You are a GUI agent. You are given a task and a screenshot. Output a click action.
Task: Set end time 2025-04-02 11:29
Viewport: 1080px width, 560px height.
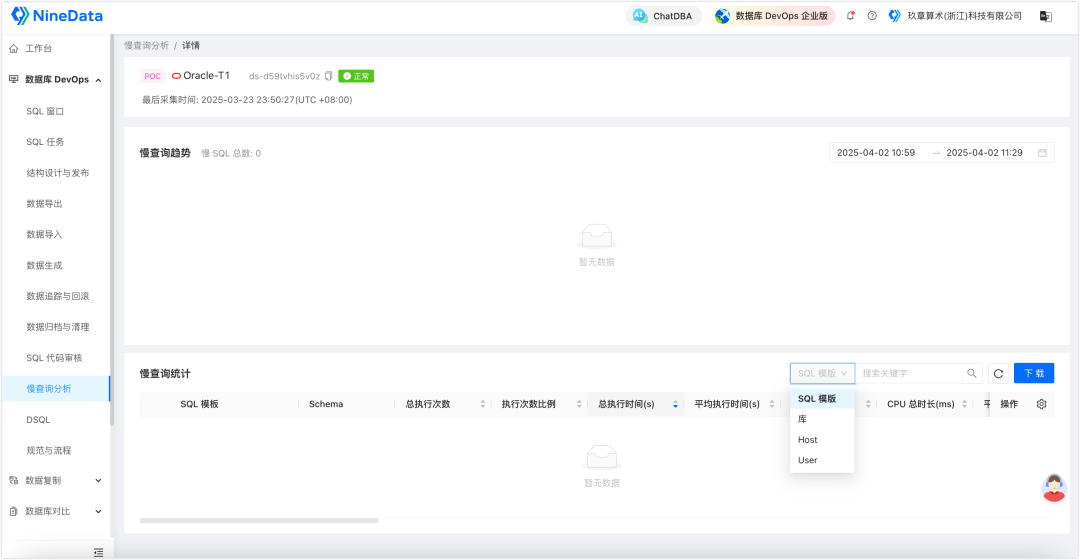(x=984, y=153)
